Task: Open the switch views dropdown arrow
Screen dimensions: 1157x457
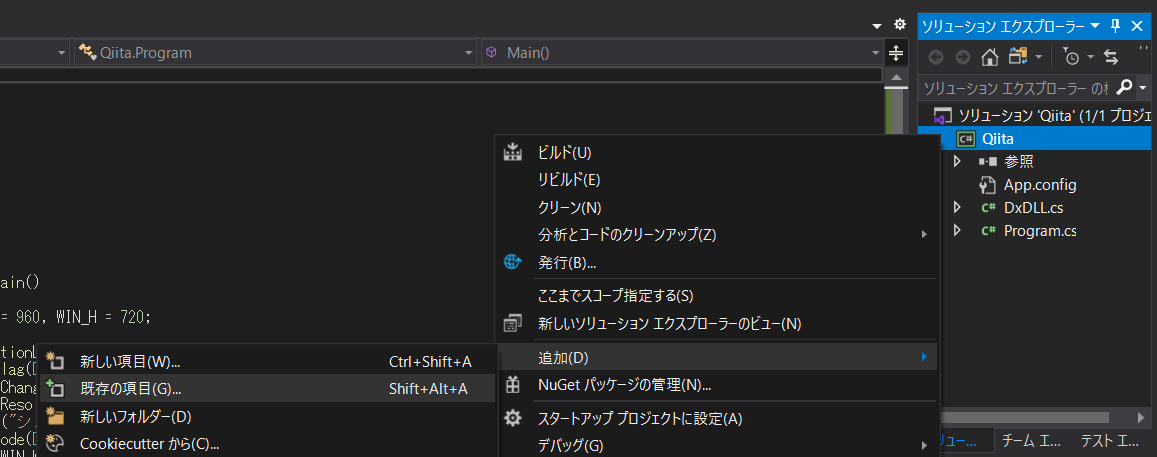Action: [1039, 57]
